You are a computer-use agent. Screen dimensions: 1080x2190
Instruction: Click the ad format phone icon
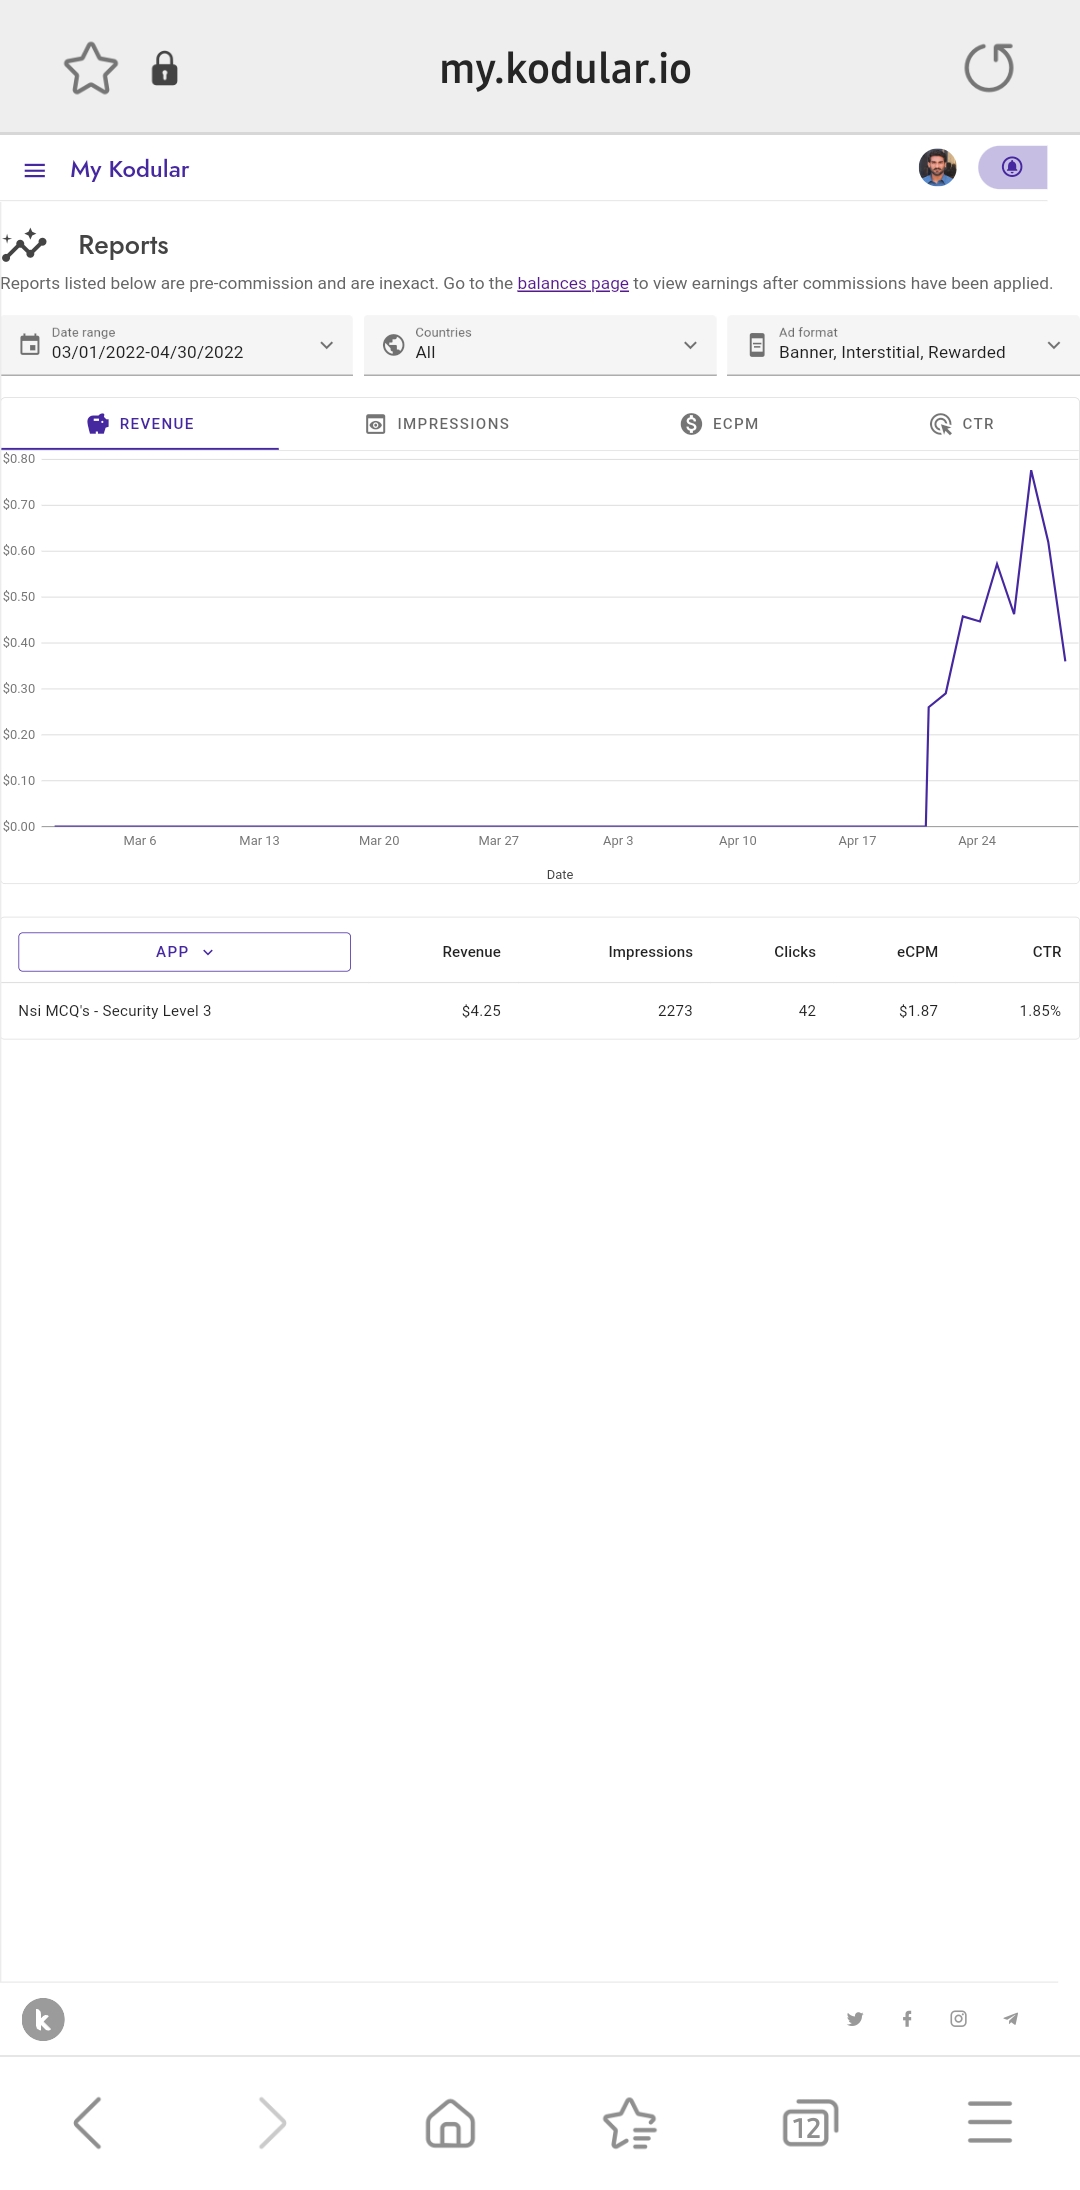point(757,345)
